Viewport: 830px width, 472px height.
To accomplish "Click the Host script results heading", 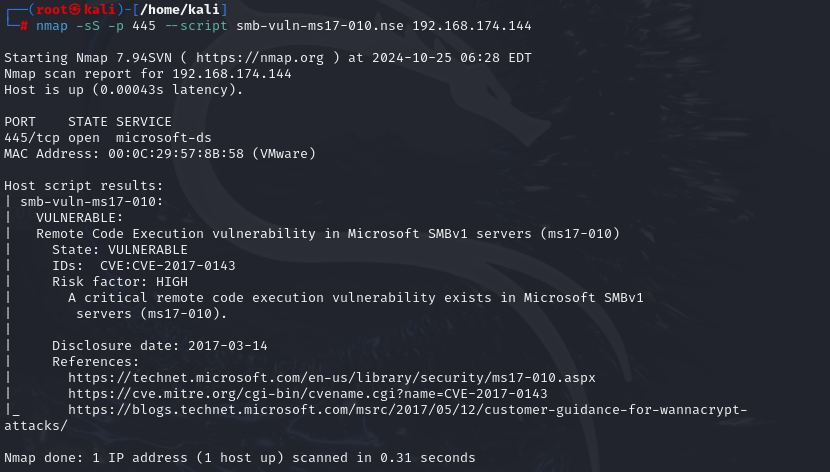I will click(x=83, y=185).
